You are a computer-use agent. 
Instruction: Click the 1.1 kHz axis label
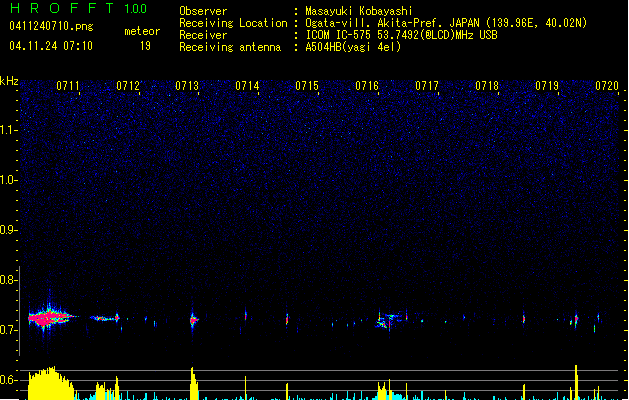8,130
